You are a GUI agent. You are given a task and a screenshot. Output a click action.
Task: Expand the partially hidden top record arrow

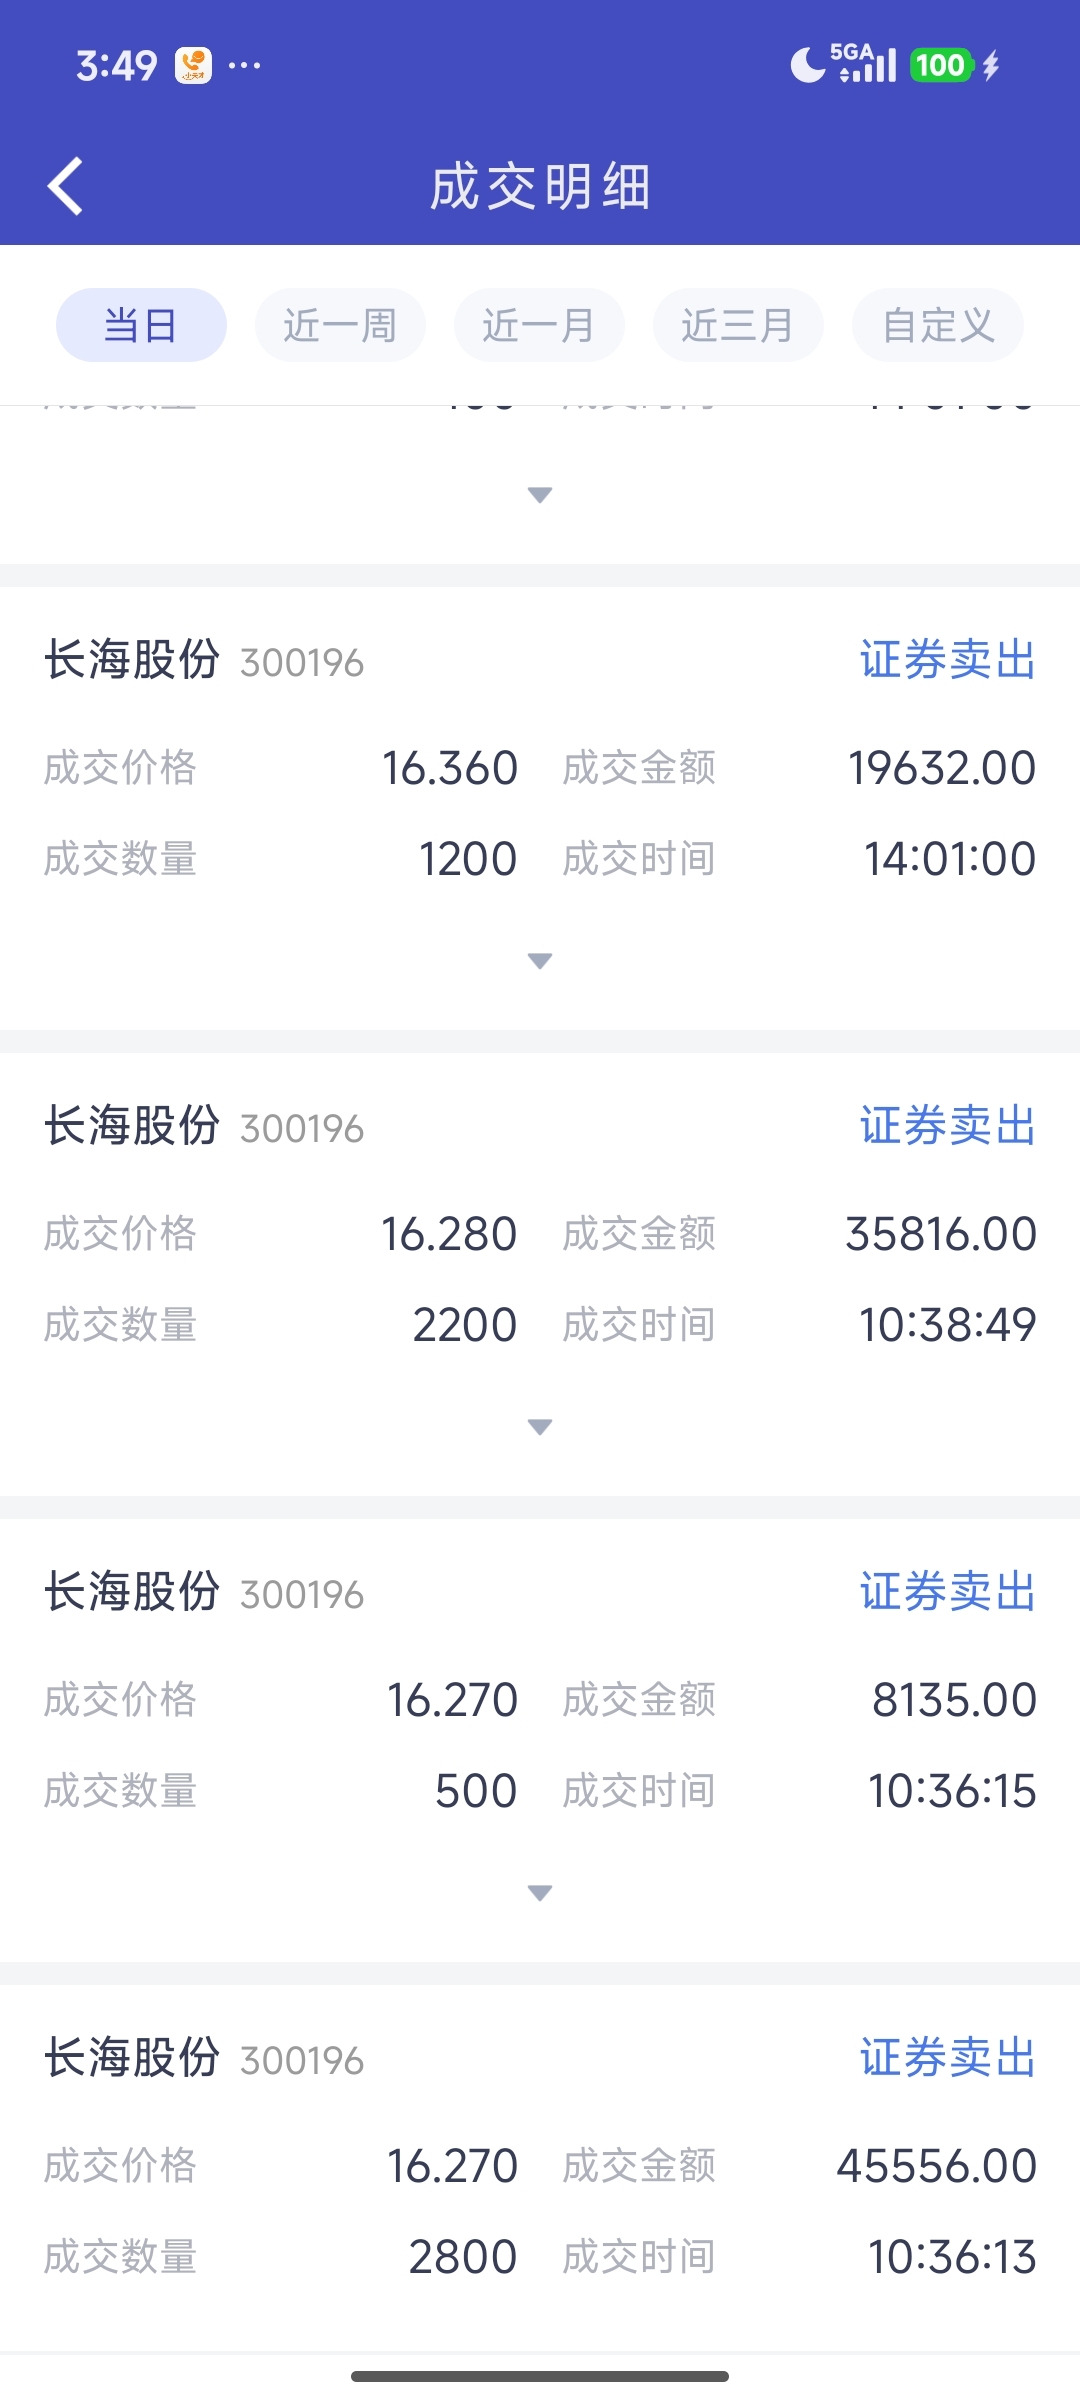pos(540,495)
